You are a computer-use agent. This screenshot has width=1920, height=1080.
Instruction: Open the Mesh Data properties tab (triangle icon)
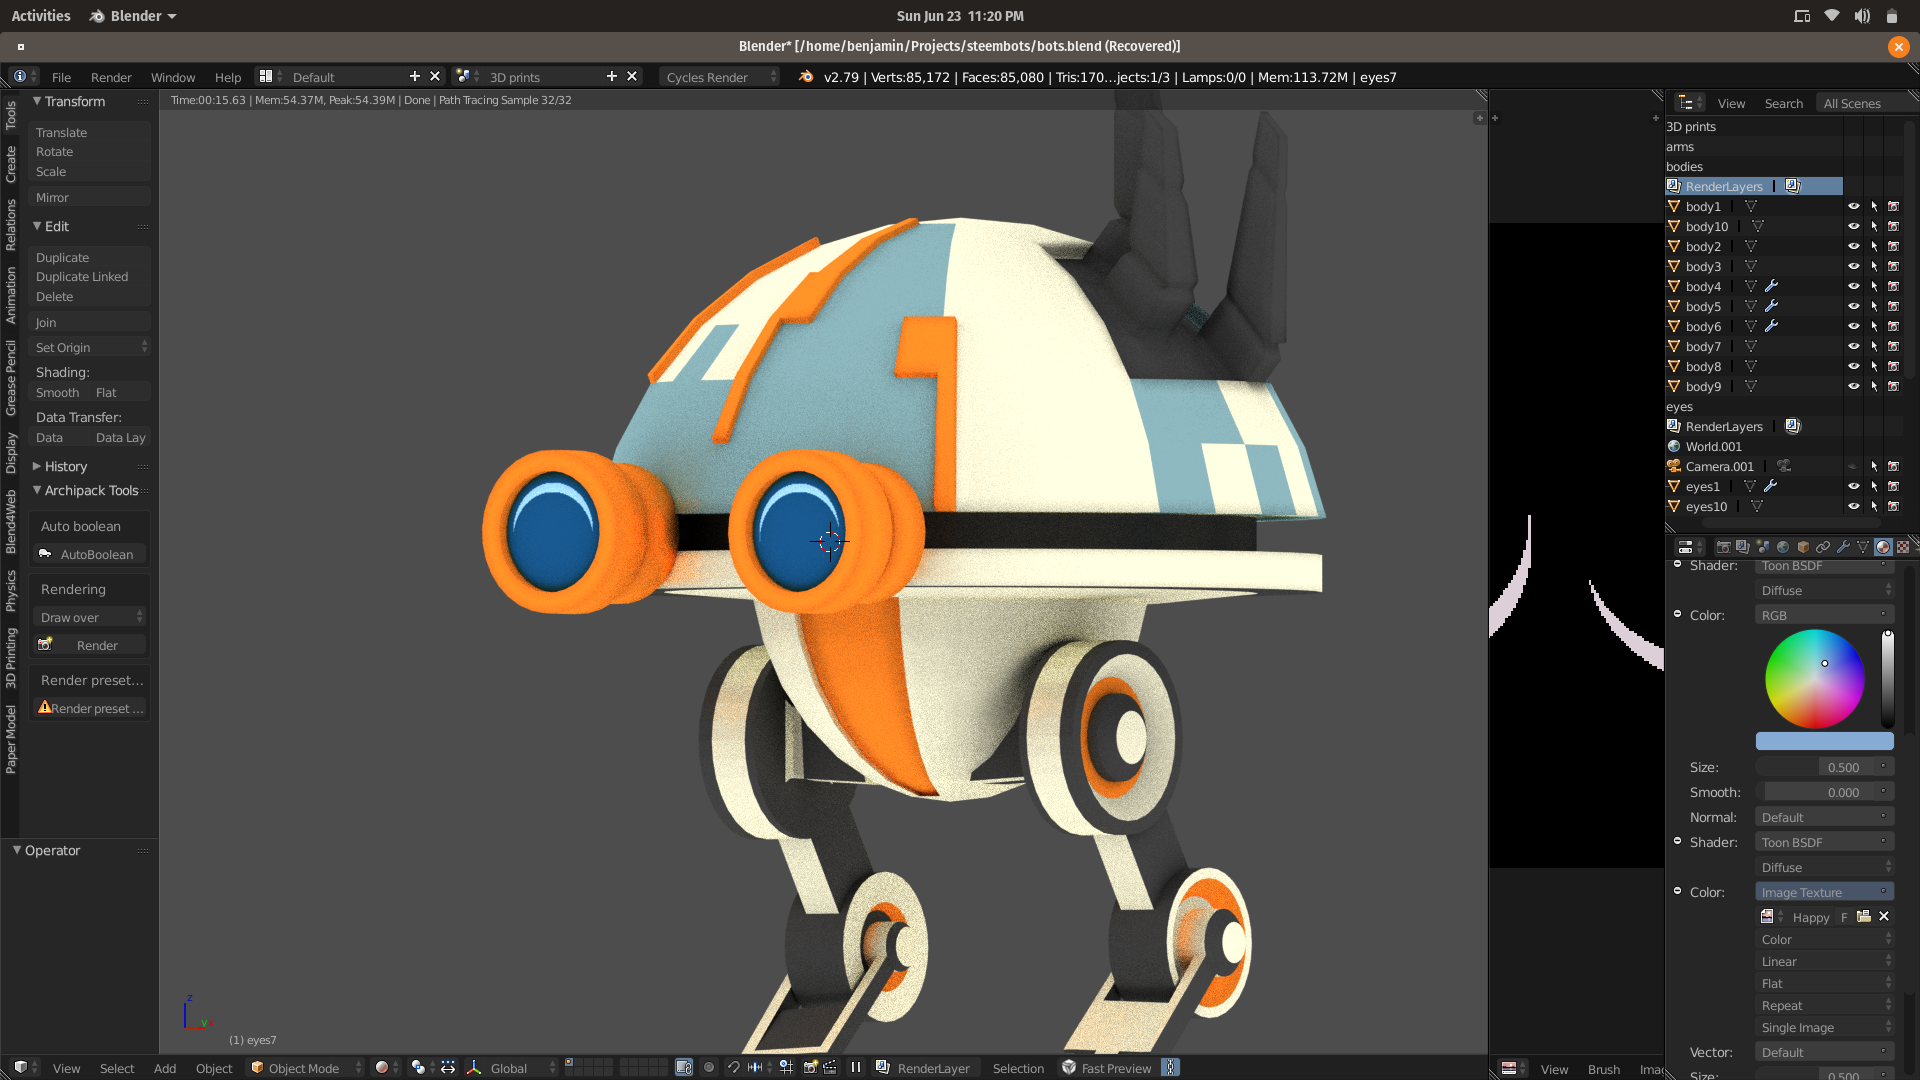1863,547
